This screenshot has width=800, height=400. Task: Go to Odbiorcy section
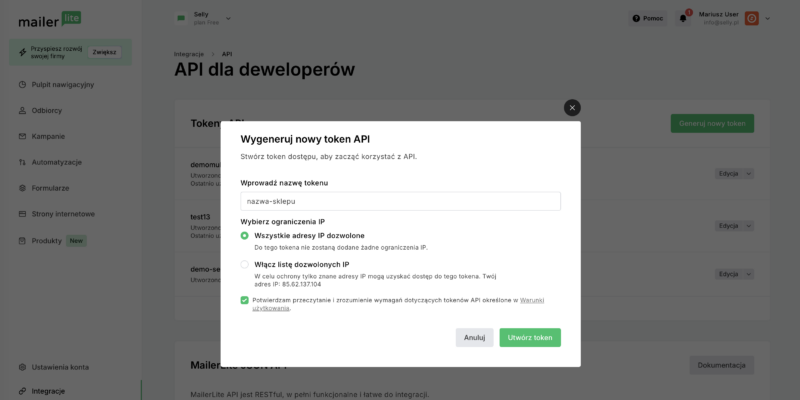point(46,110)
